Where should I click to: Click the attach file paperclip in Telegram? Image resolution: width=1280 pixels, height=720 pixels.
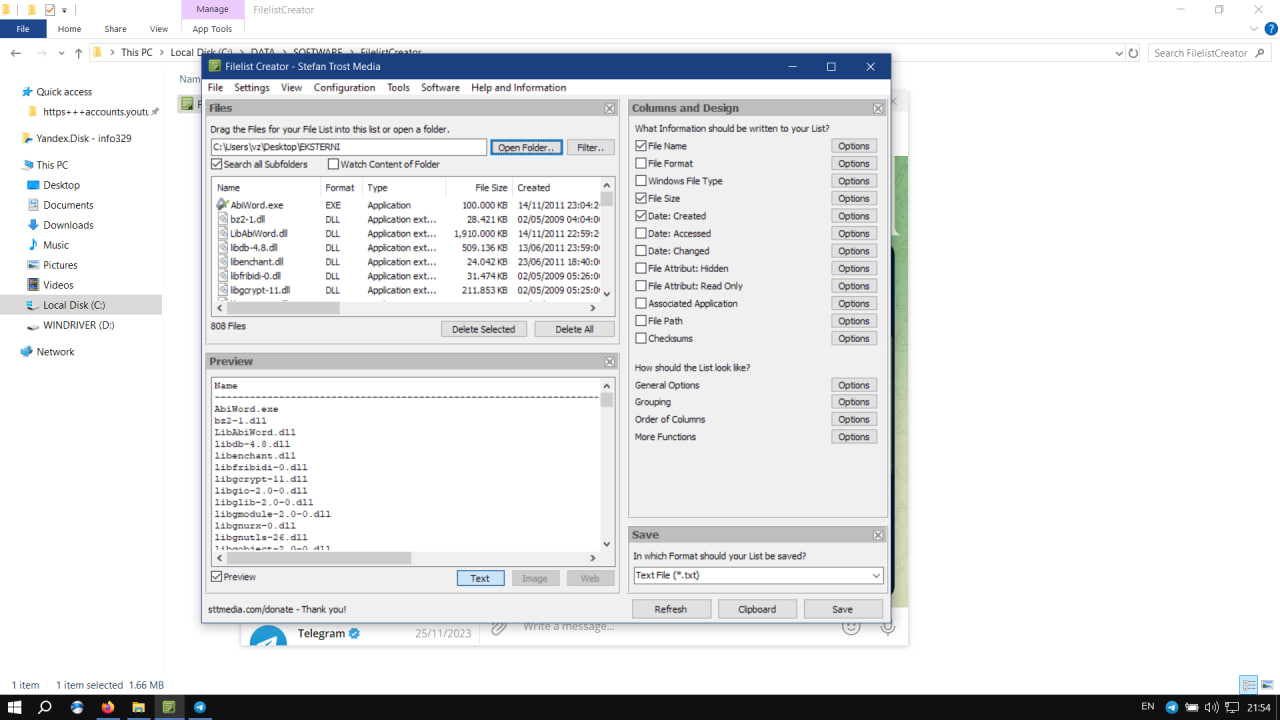(x=499, y=627)
